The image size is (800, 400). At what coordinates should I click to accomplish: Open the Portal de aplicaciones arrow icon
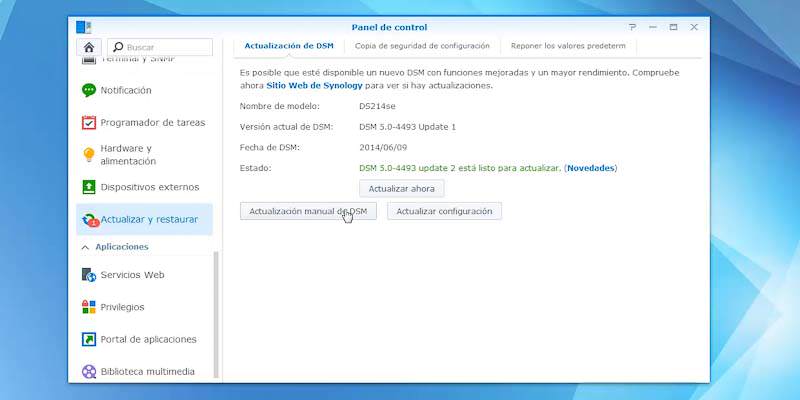tap(89, 339)
